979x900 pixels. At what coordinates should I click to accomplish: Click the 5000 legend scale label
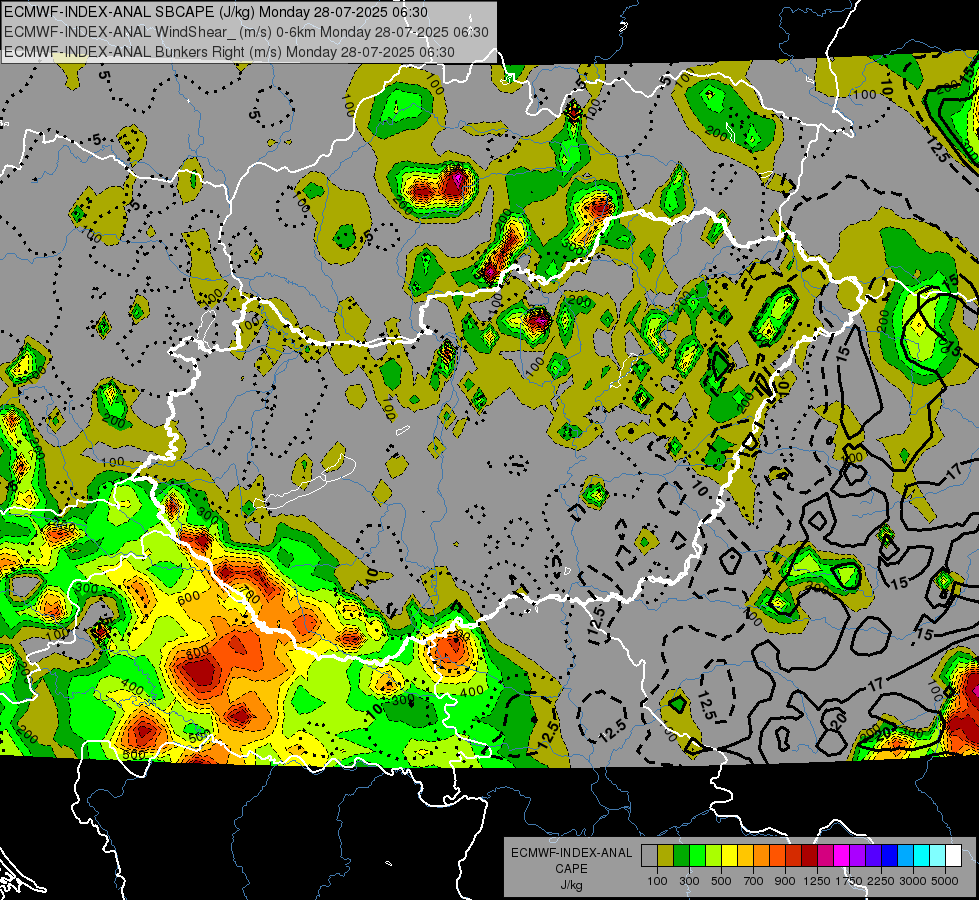click(x=945, y=881)
